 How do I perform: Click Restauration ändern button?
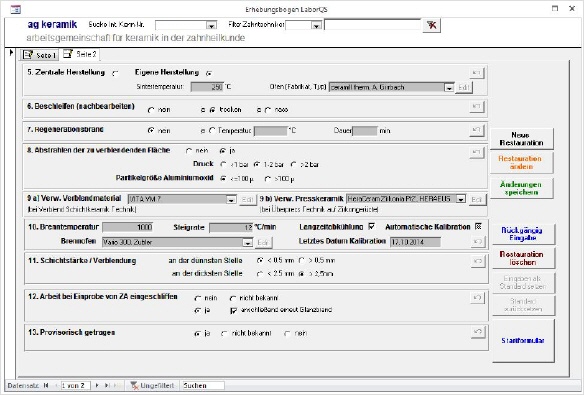[521, 162]
